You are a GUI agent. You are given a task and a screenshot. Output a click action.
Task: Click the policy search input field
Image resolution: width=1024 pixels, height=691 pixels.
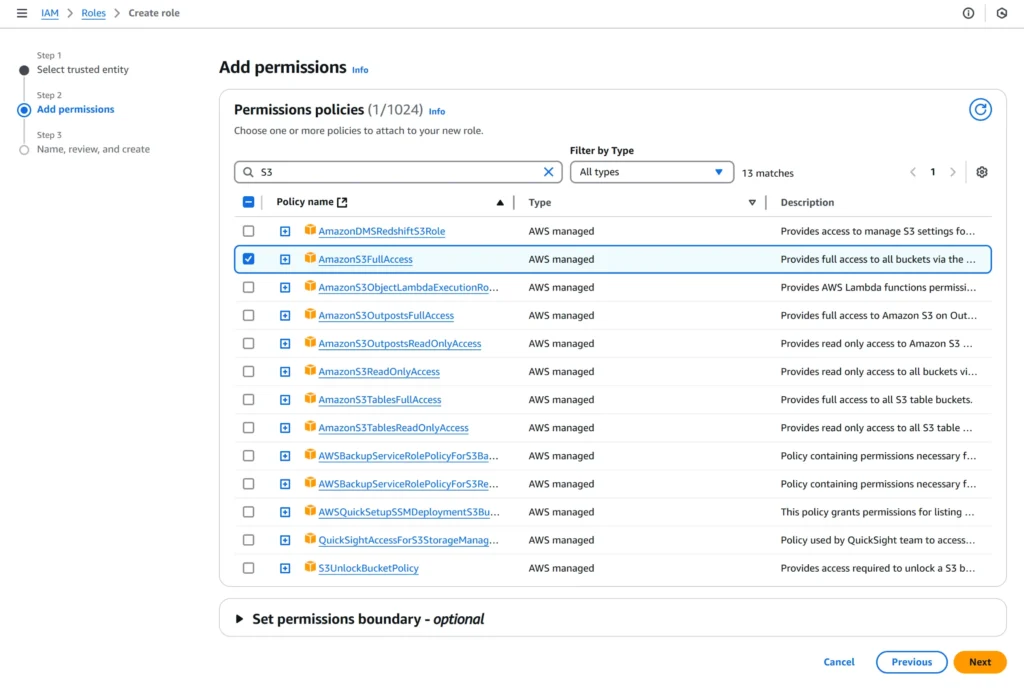point(398,172)
